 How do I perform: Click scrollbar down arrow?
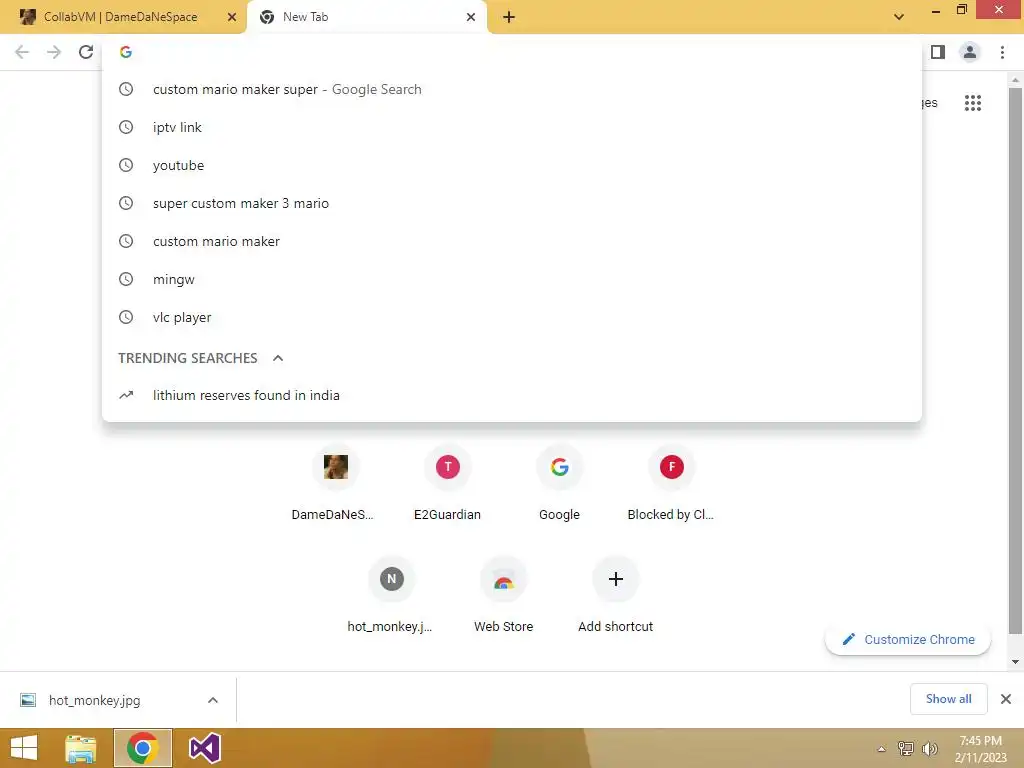(1015, 662)
